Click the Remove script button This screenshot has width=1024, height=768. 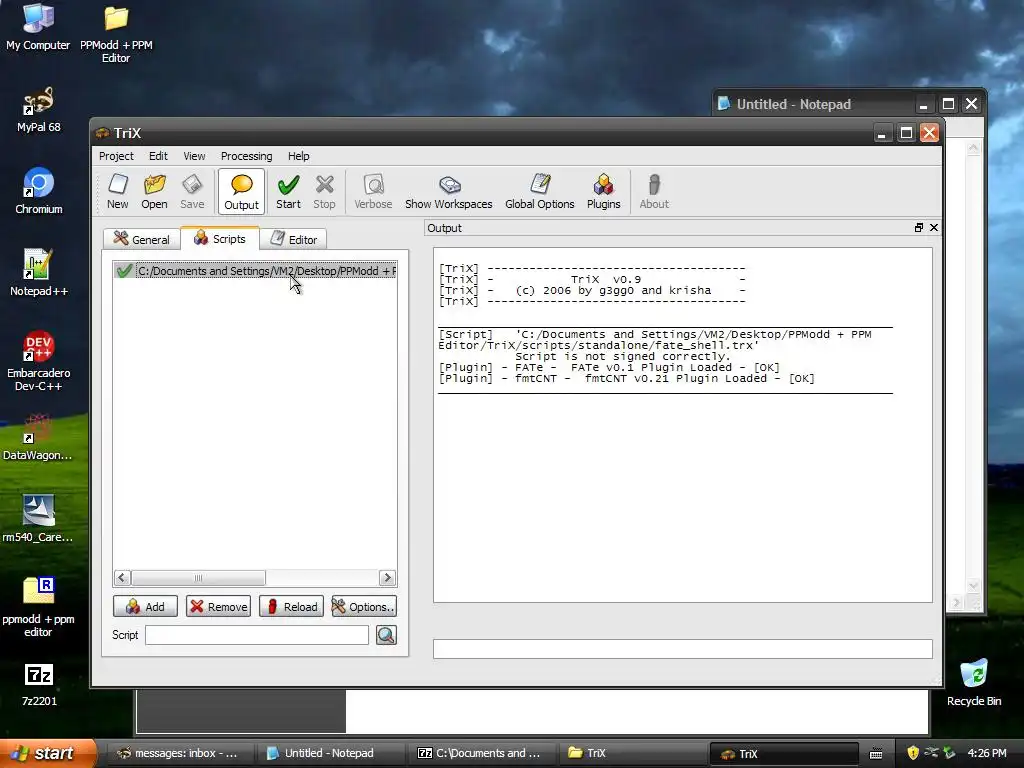218,607
